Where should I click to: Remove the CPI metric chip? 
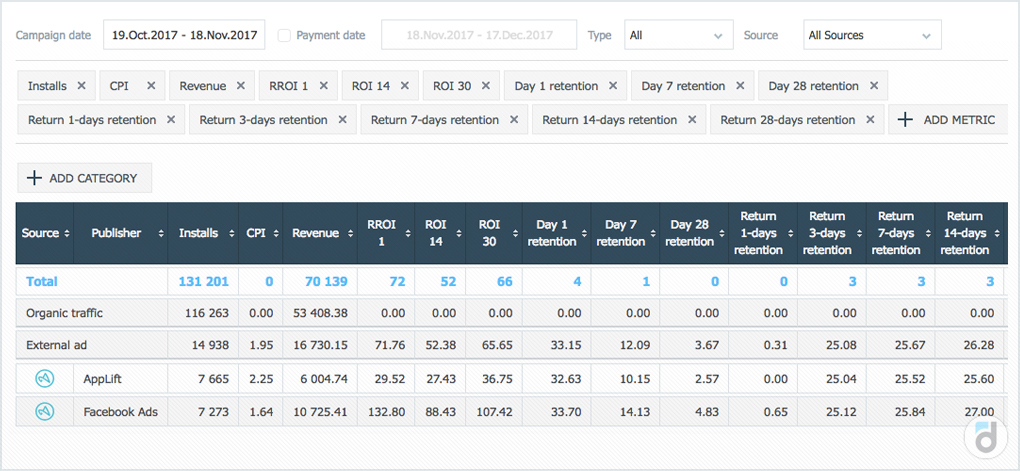click(151, 86)
